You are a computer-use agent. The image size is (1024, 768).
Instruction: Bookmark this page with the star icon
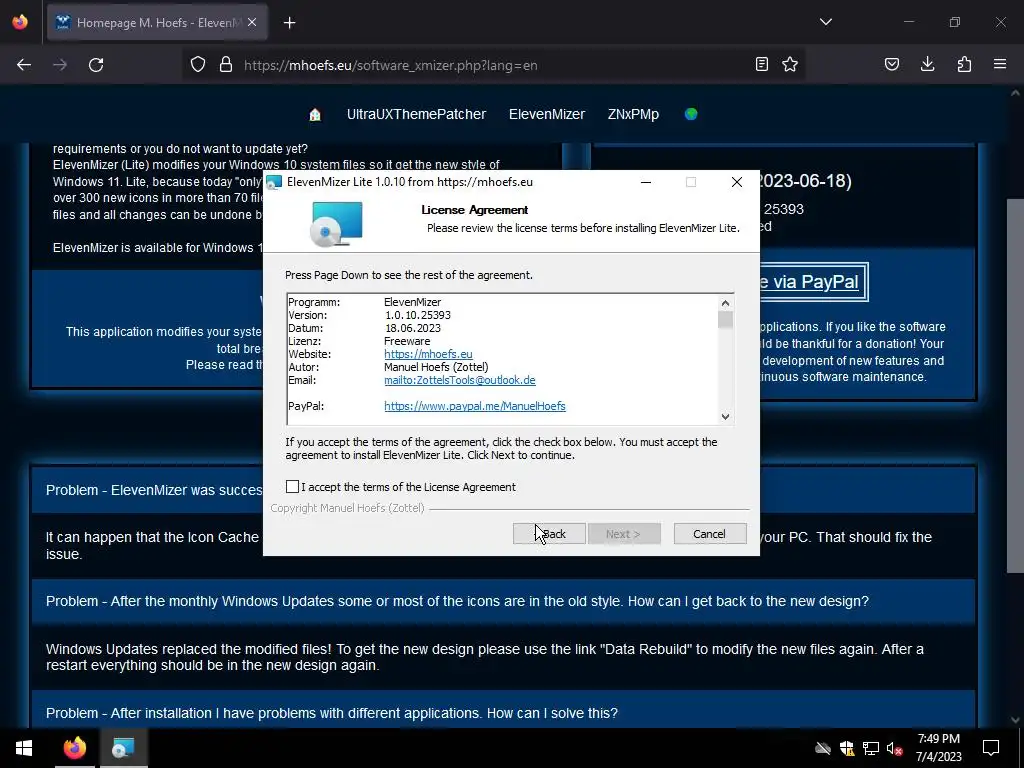[x=790, y=64]
